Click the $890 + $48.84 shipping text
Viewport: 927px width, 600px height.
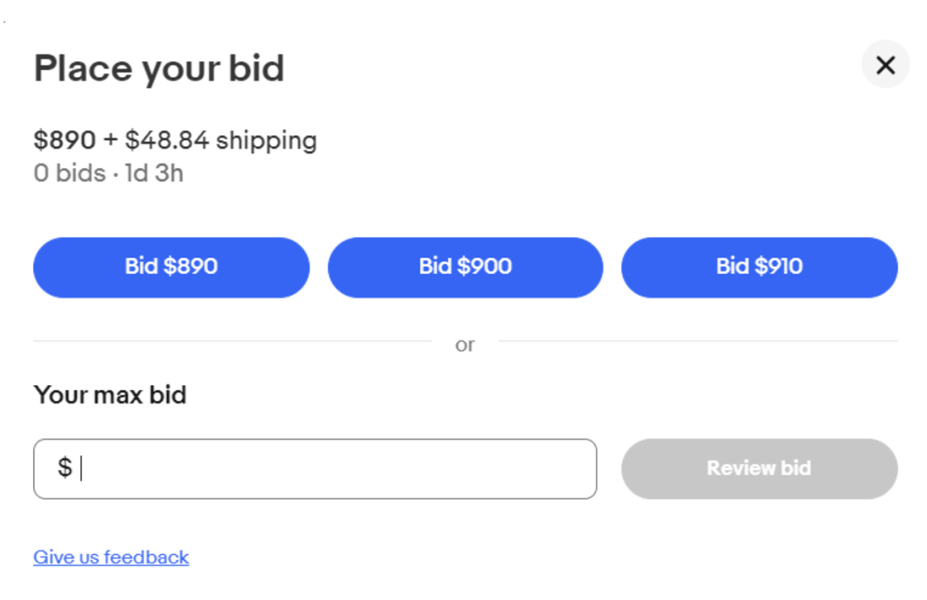click(175, 140)
